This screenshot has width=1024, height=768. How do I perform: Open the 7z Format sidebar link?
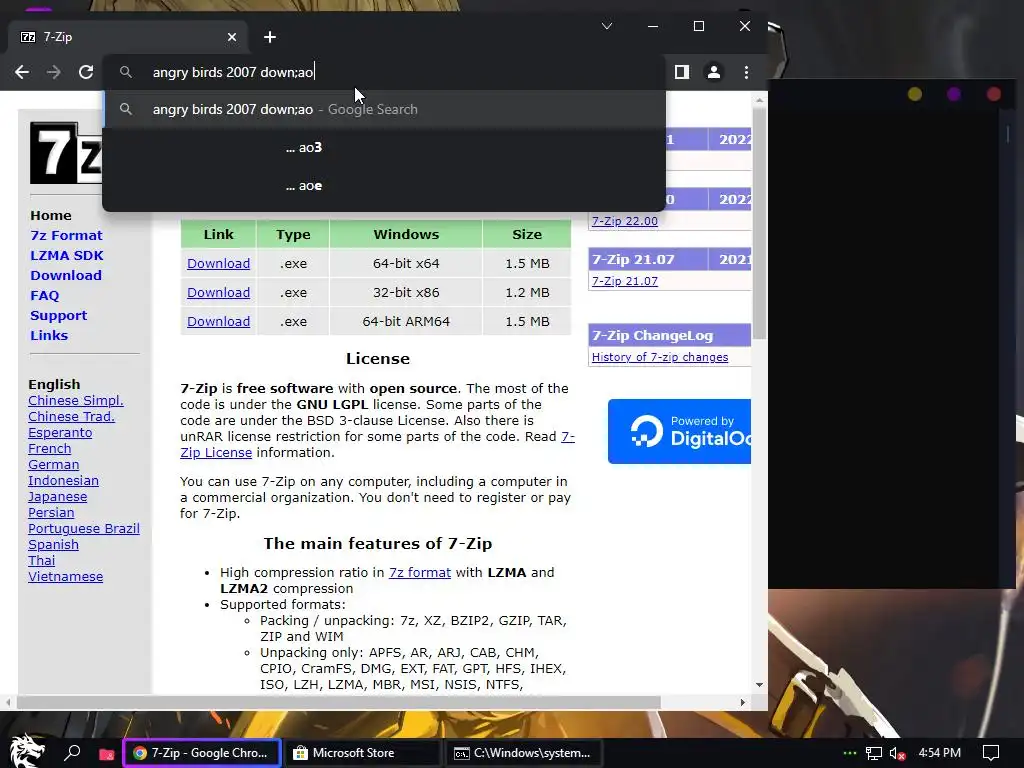66,235
